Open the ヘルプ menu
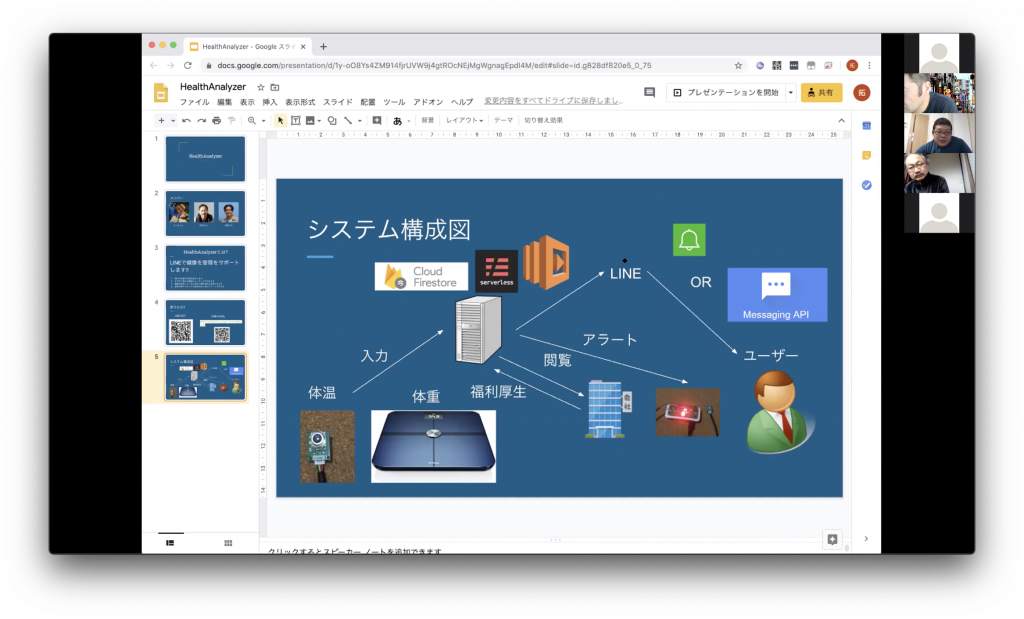 [462, 103]
